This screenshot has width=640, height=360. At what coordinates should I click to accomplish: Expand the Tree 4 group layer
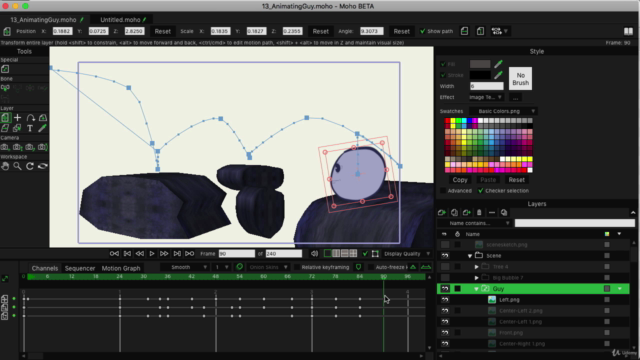click(x=476, y=267)
